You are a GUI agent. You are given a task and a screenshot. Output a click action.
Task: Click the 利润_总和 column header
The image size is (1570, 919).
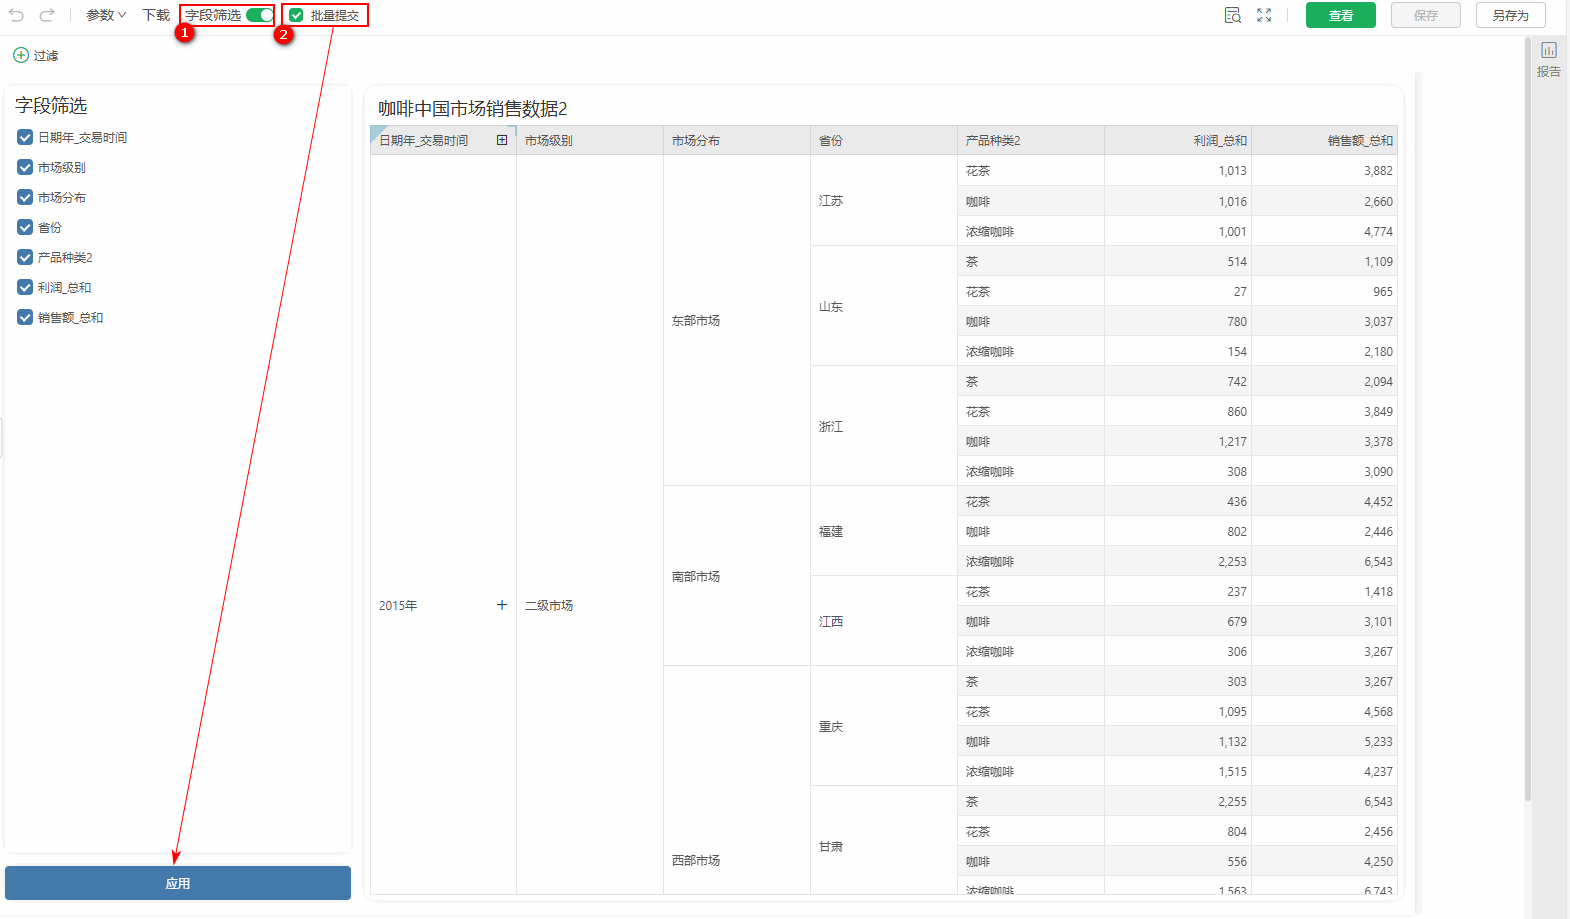1178,140
